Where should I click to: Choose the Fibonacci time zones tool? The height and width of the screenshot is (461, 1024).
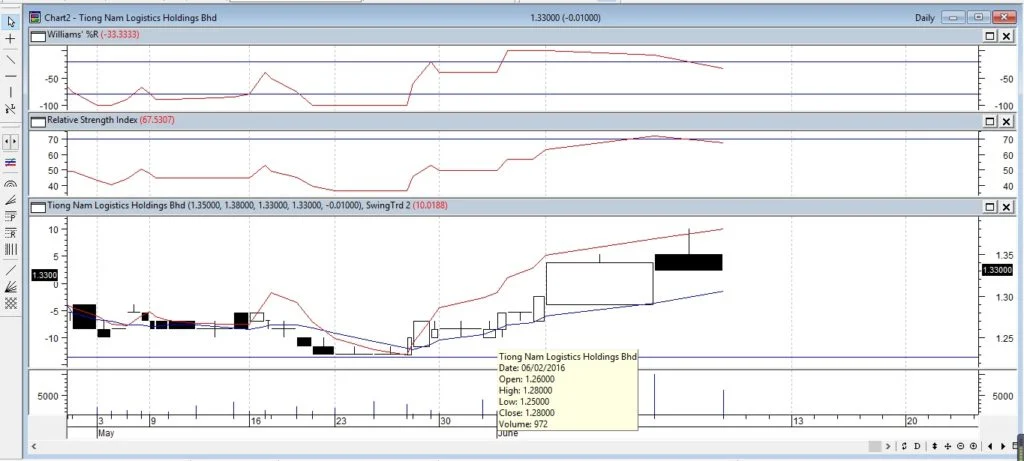[10, 249]
